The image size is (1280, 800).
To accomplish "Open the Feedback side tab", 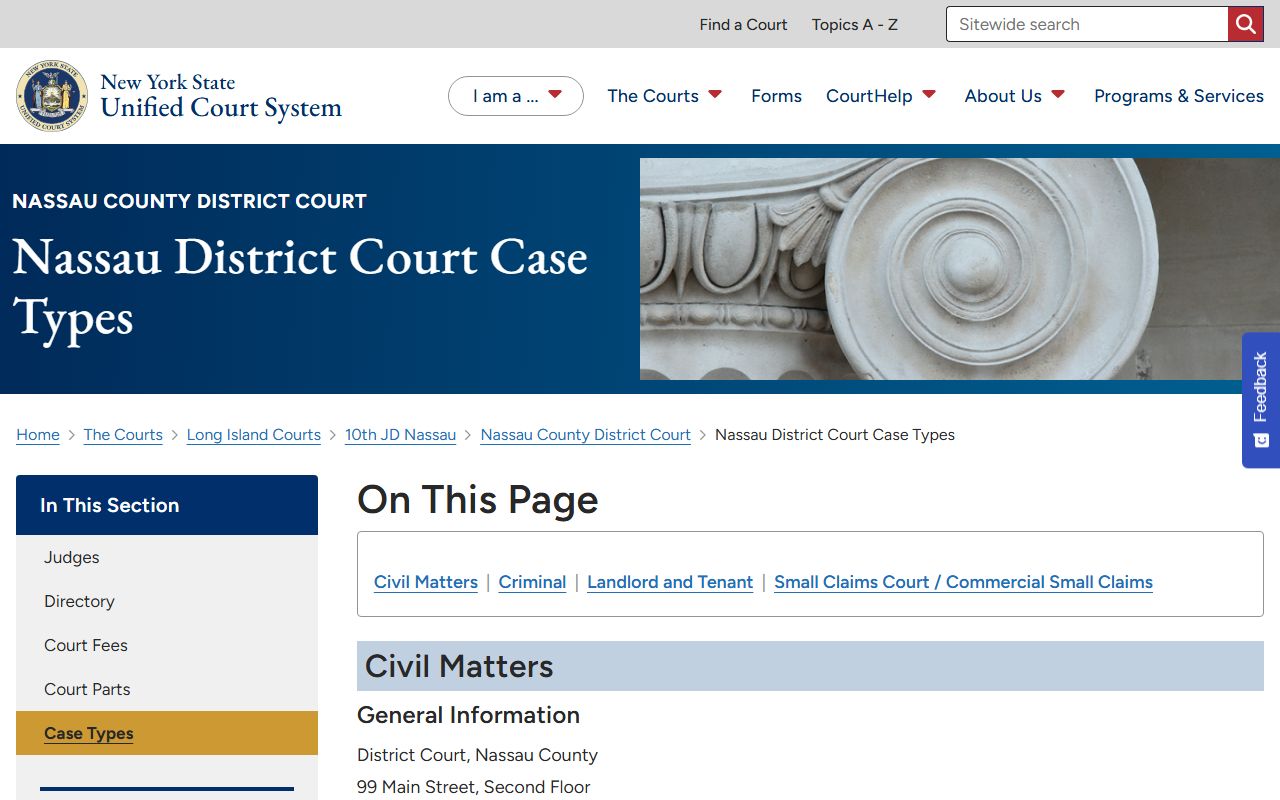I will (x=1261, y=400).
